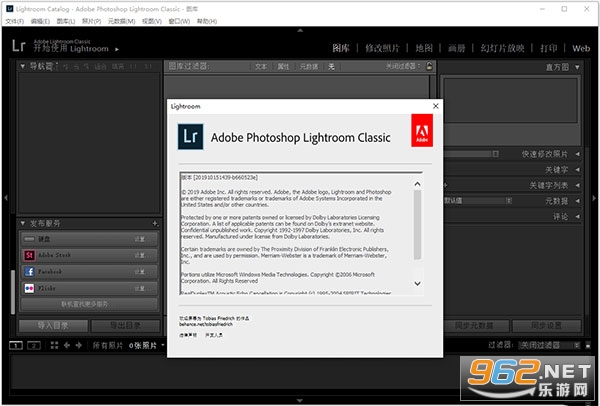
Task: Click the 导出目录 button
Action: coord(126,326)
